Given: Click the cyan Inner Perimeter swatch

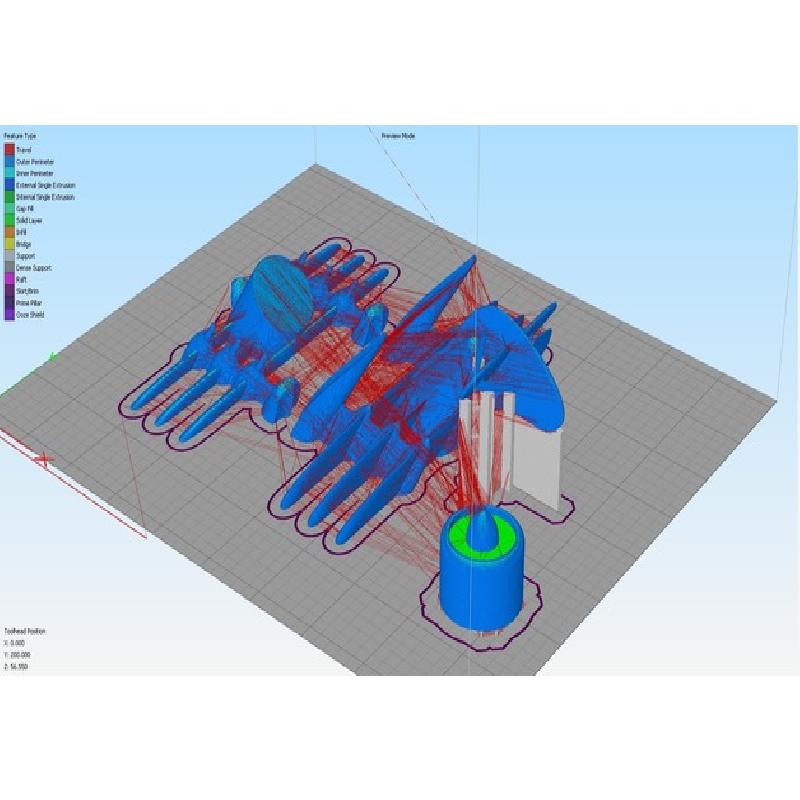Looking at the screenshot, I should click(10, 173).
